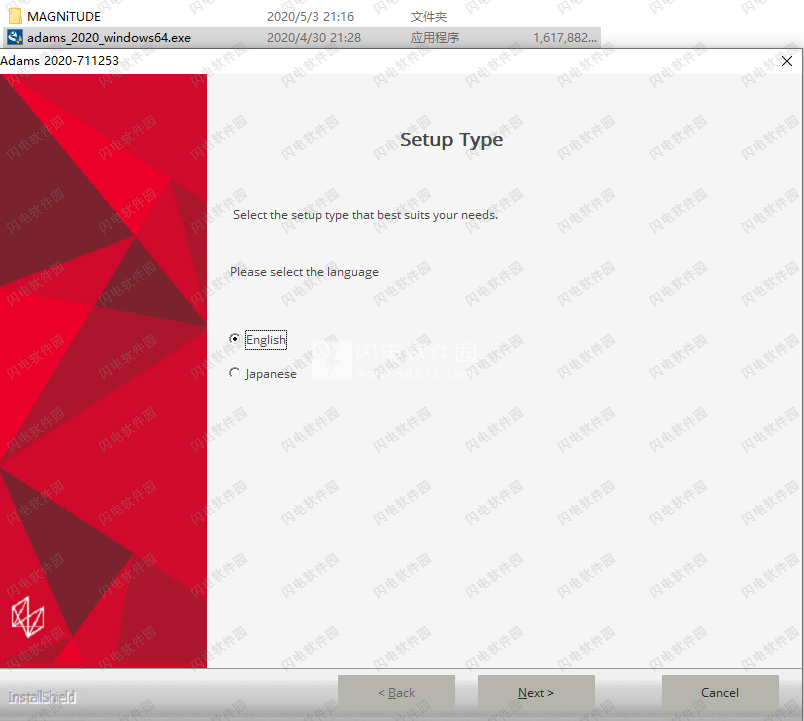Go back with the Back button

pos(396,692)
